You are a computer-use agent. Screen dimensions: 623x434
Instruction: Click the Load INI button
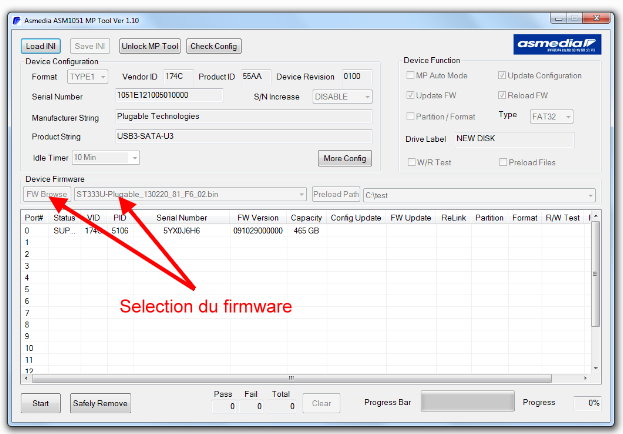[x=41, y=46]
